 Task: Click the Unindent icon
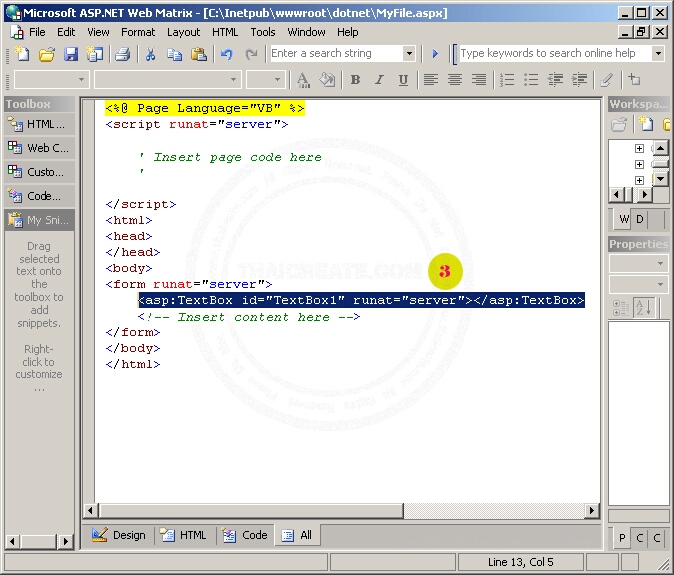click(555, 80)
